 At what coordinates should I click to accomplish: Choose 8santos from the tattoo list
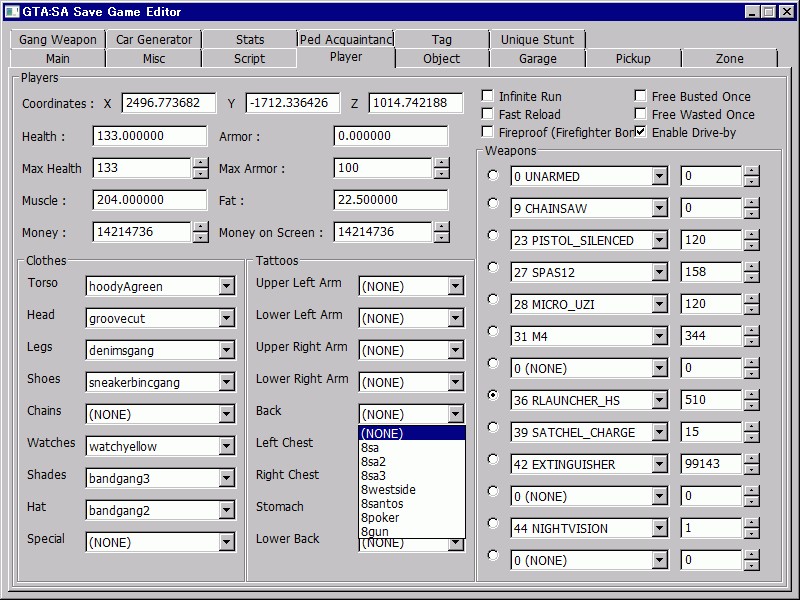click(412, 504)
